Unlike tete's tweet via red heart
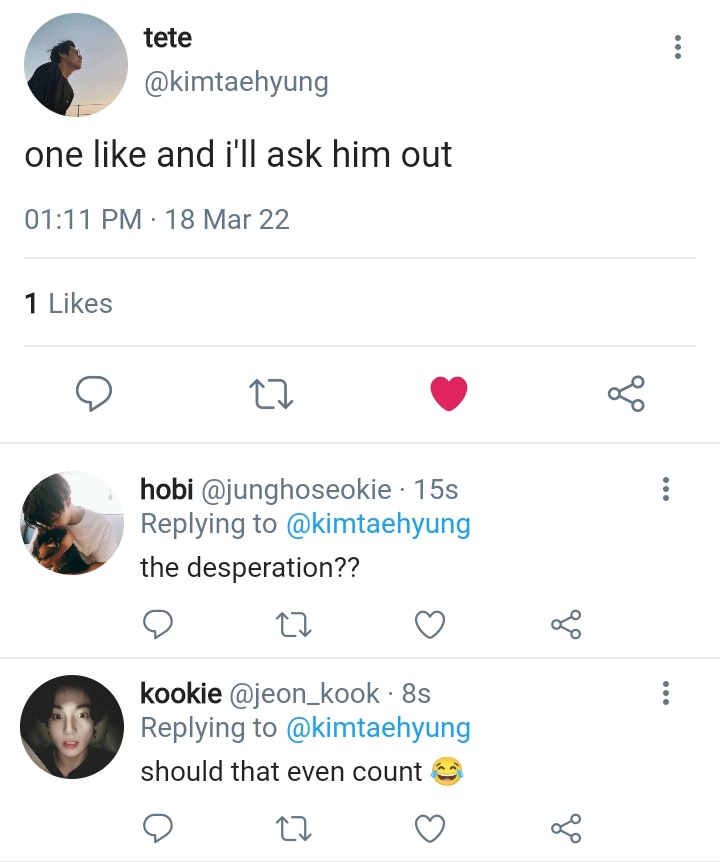 (448, 393)
